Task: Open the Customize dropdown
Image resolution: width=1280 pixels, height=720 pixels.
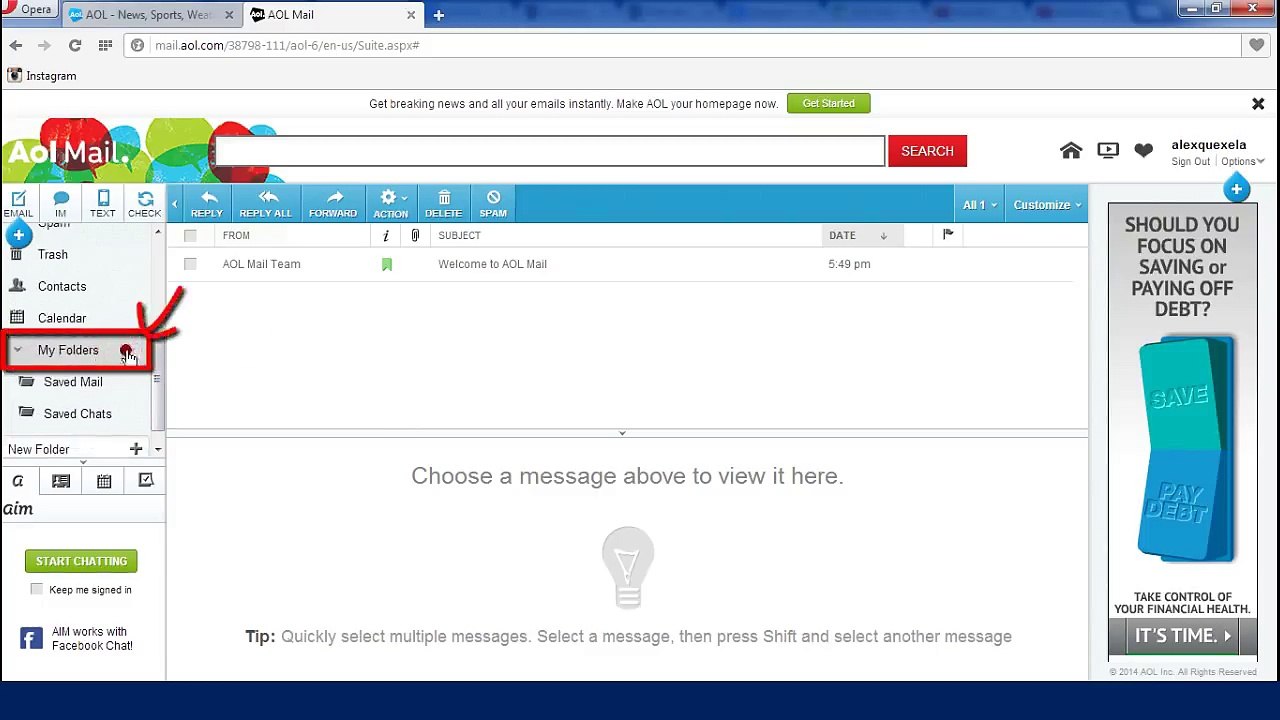Action: 1047,205
